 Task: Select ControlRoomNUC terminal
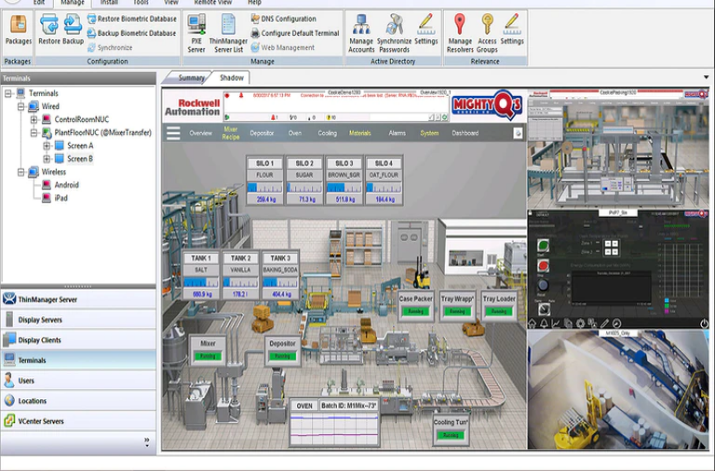coord(81,120)
